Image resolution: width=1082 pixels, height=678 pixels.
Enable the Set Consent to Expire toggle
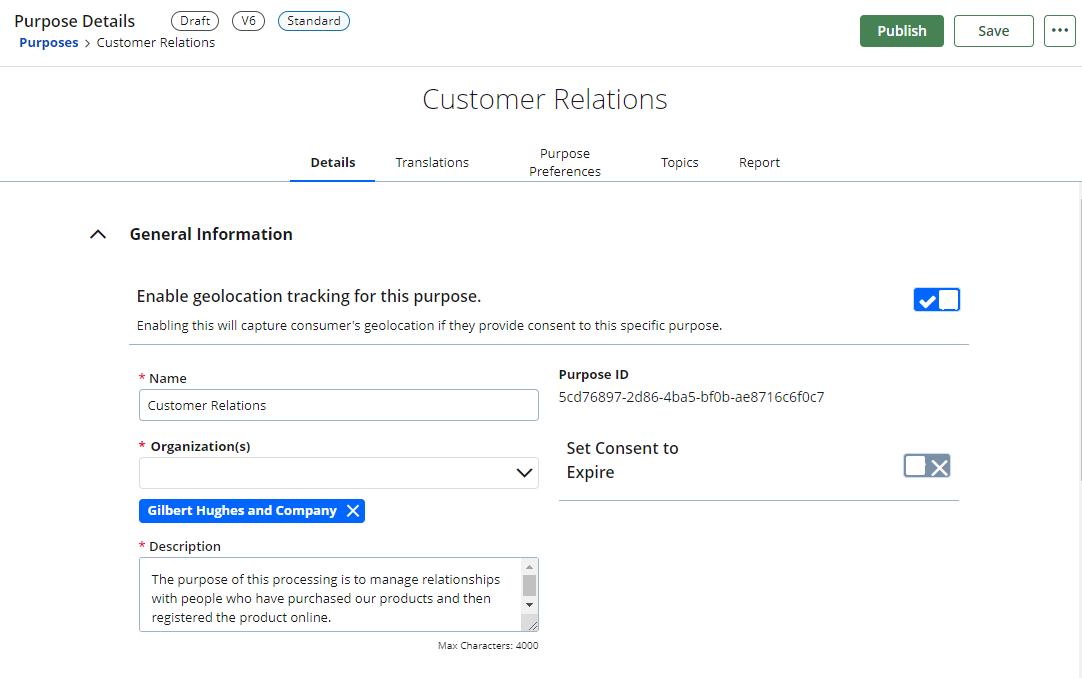[x=926, y=465]
